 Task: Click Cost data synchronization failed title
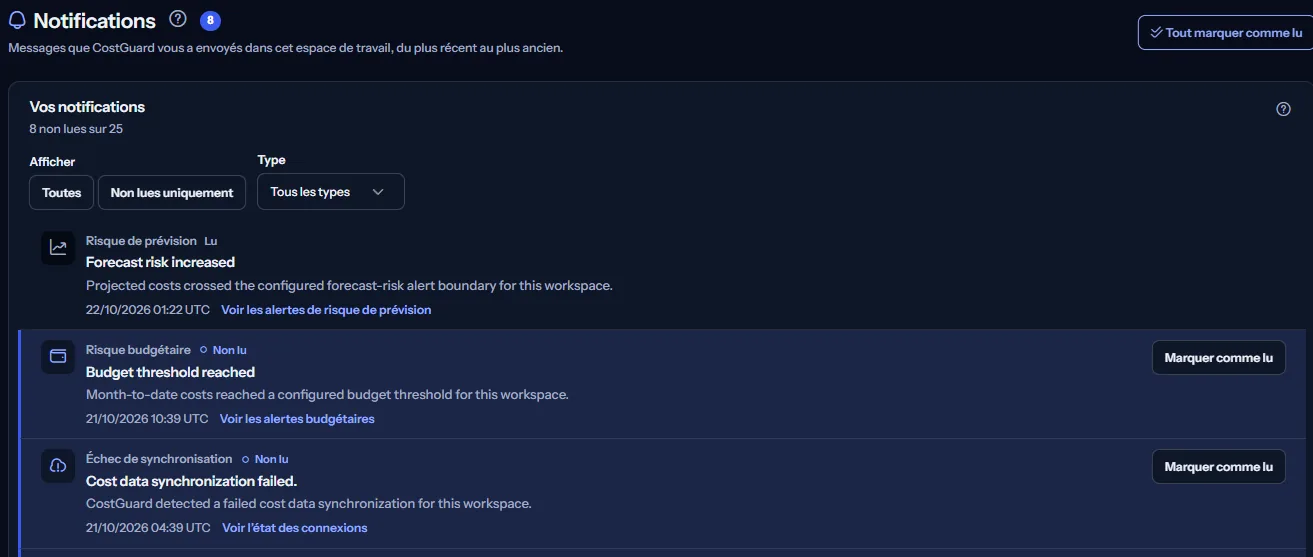[191, 481]
